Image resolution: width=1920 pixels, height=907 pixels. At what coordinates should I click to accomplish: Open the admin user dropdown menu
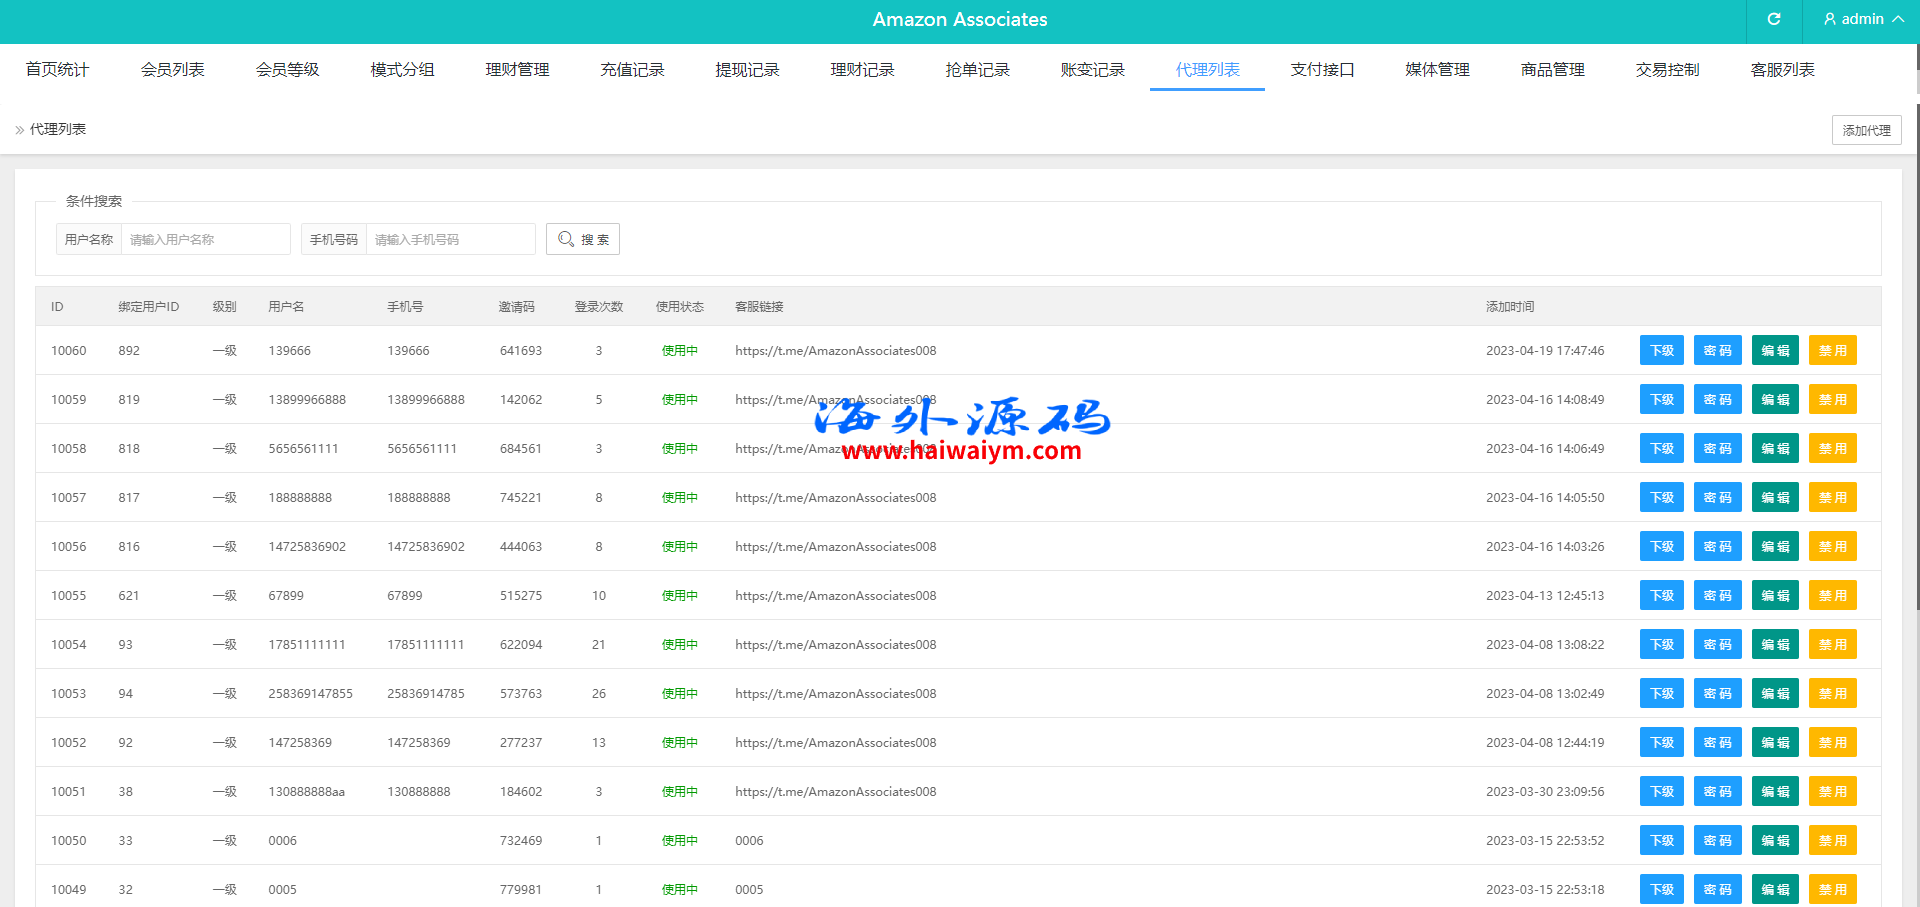[1862, 19]
